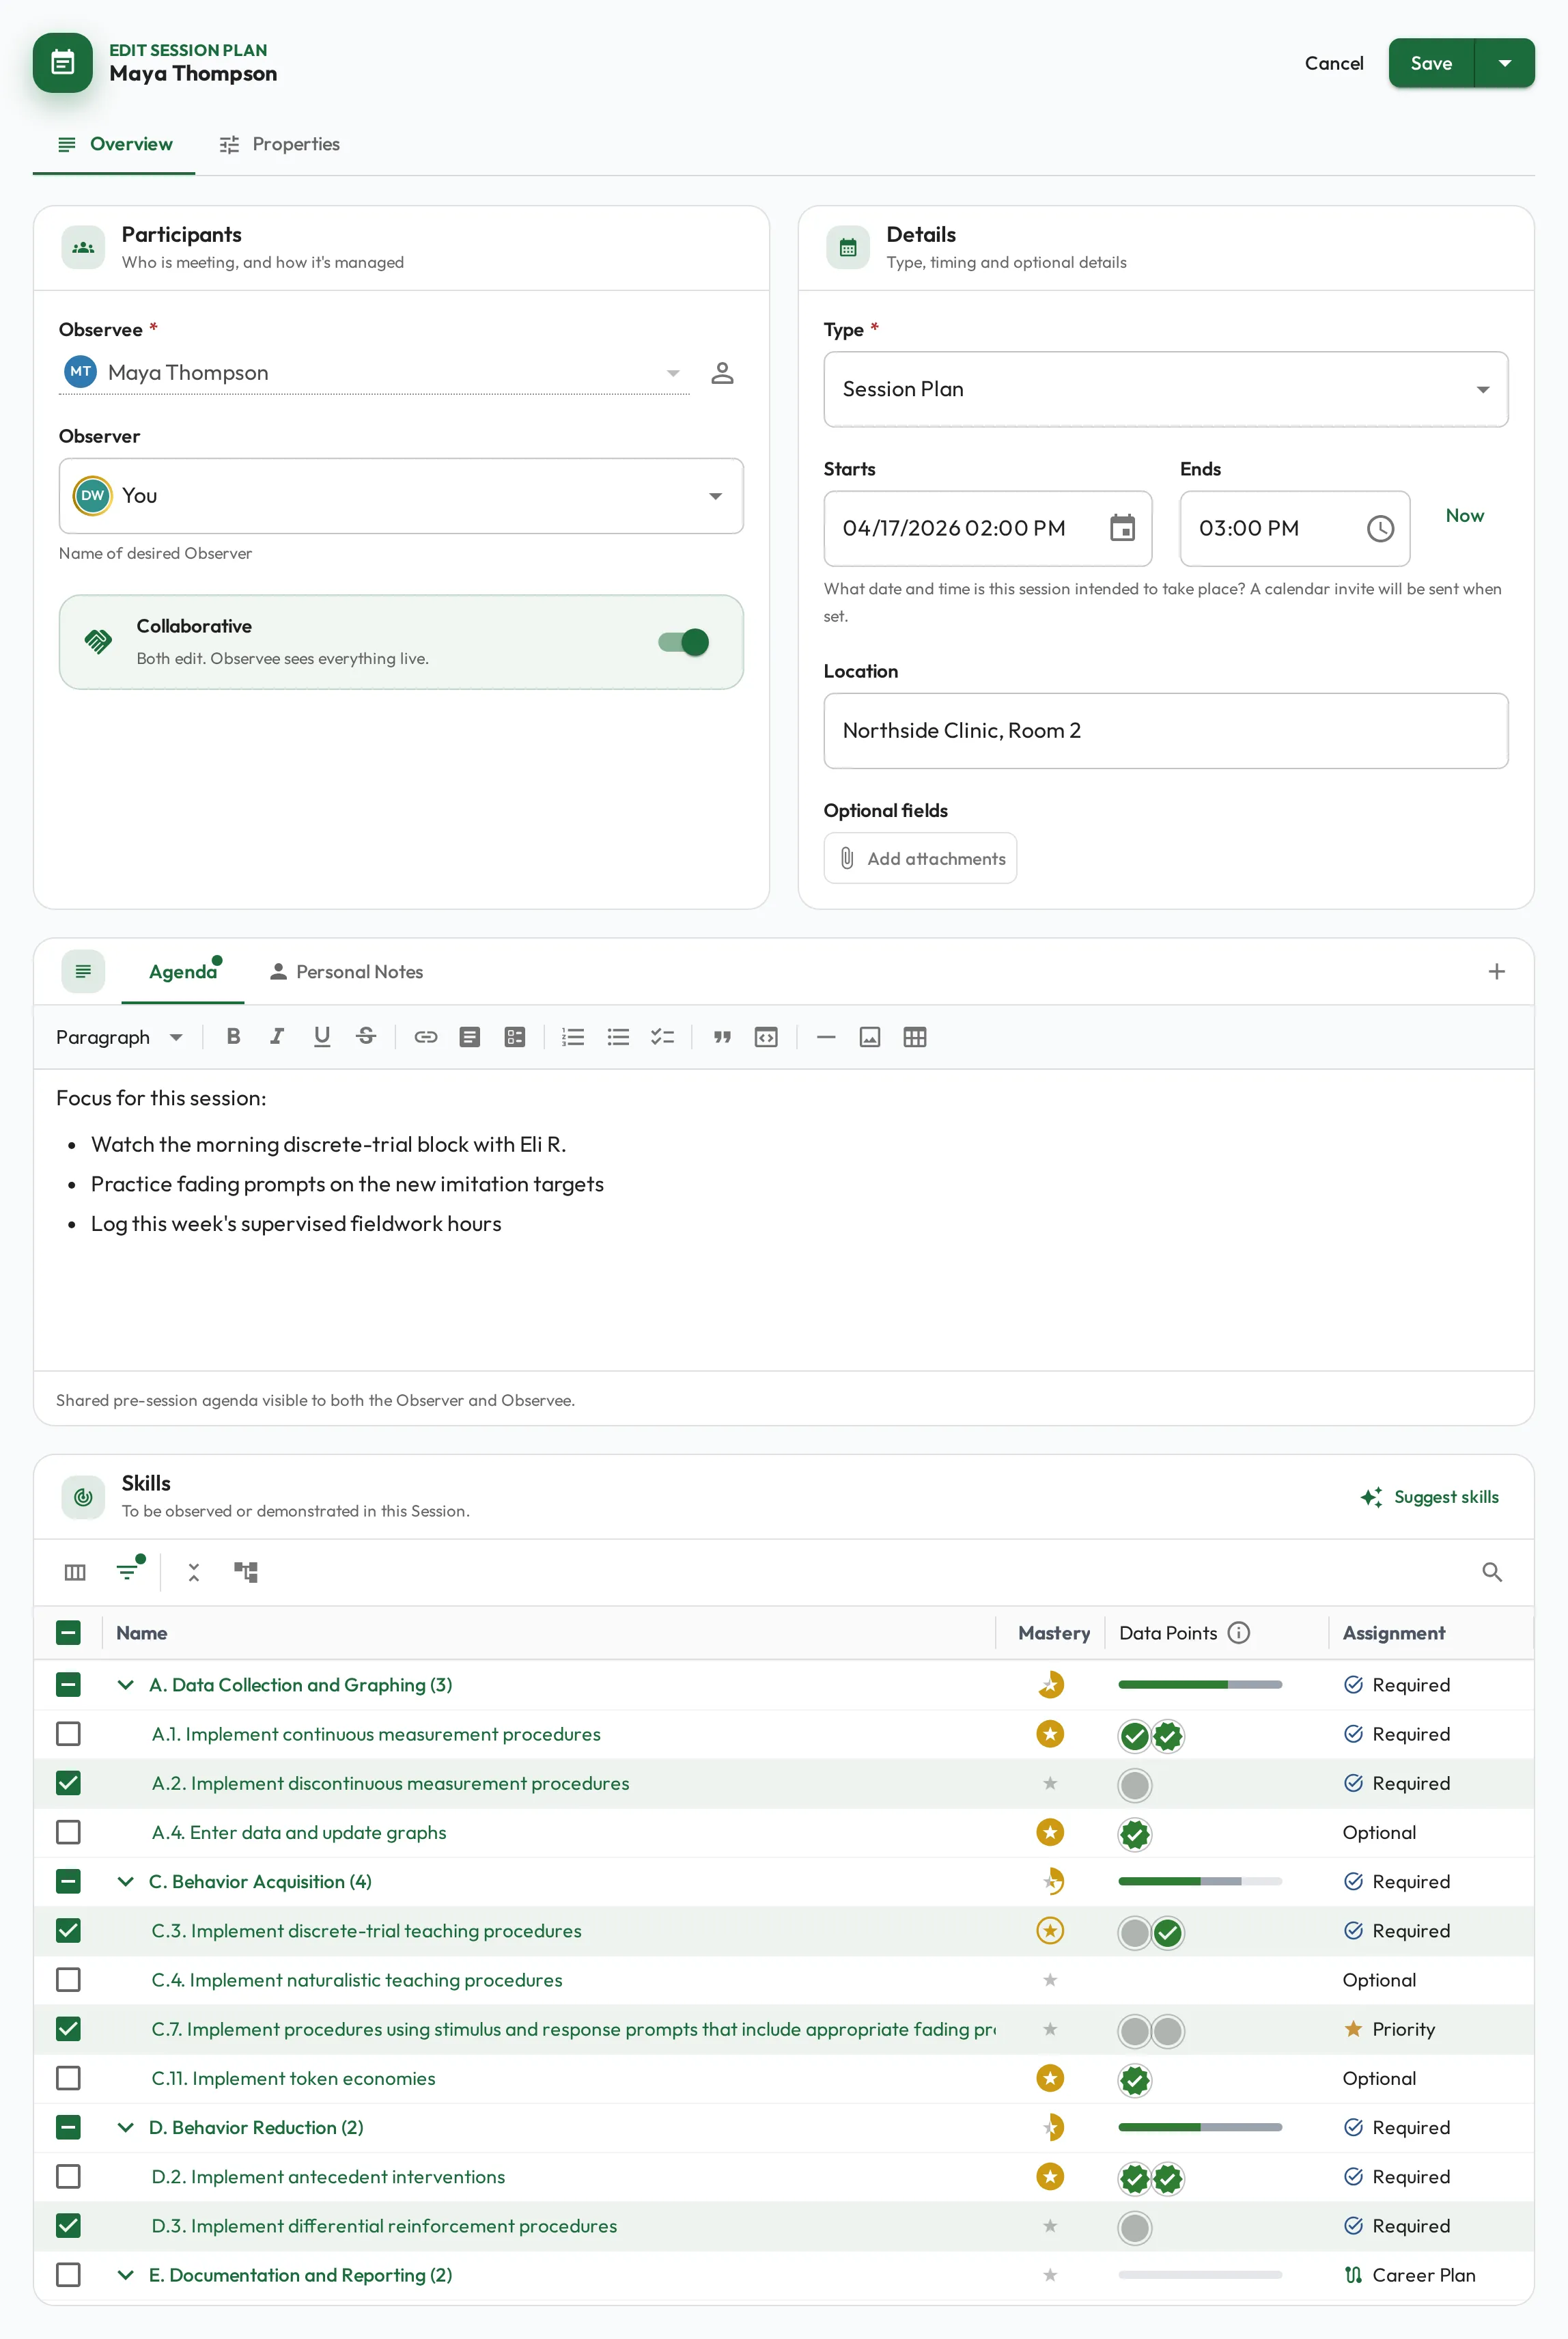Image resolution: width=1568 pixels, height=2339 pixels.
Task: Insert a code block
Action: click(x=766, y=1037)
